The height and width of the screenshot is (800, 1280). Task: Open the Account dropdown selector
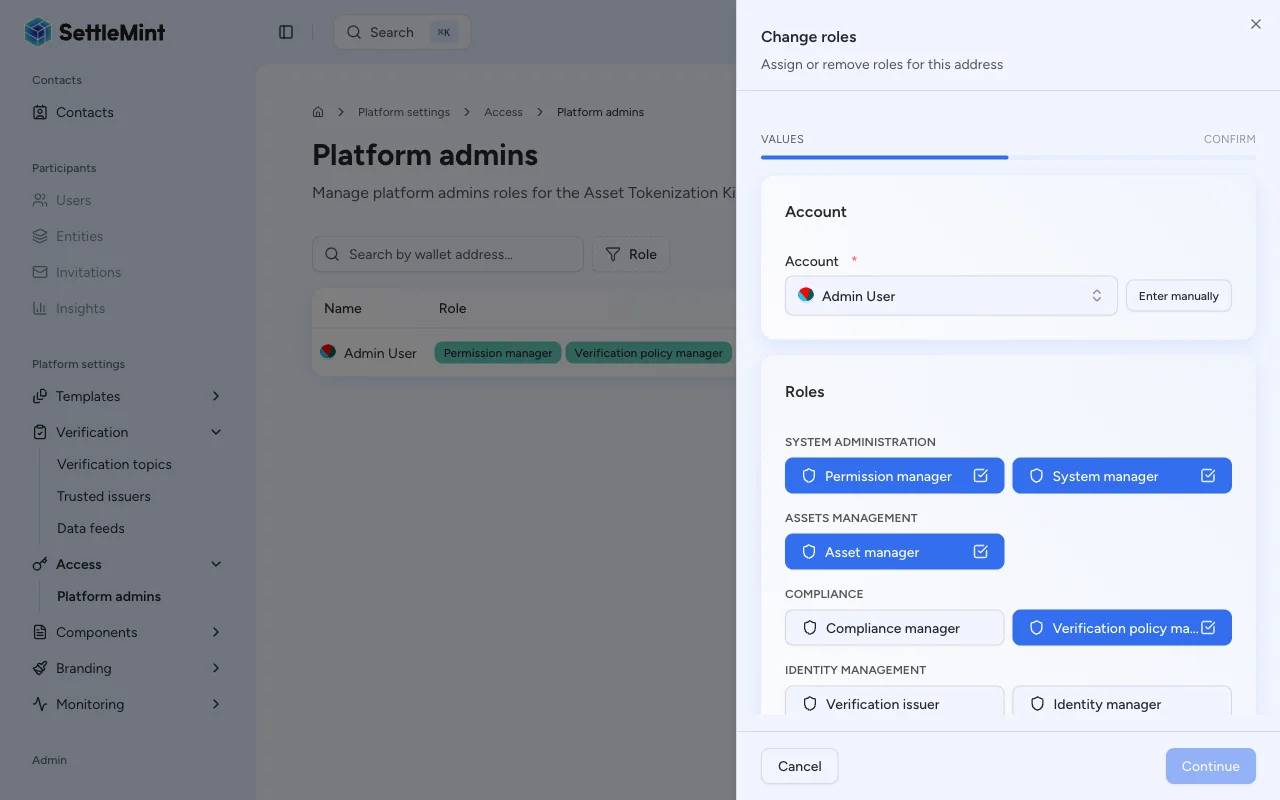click(x=950, y=296)
